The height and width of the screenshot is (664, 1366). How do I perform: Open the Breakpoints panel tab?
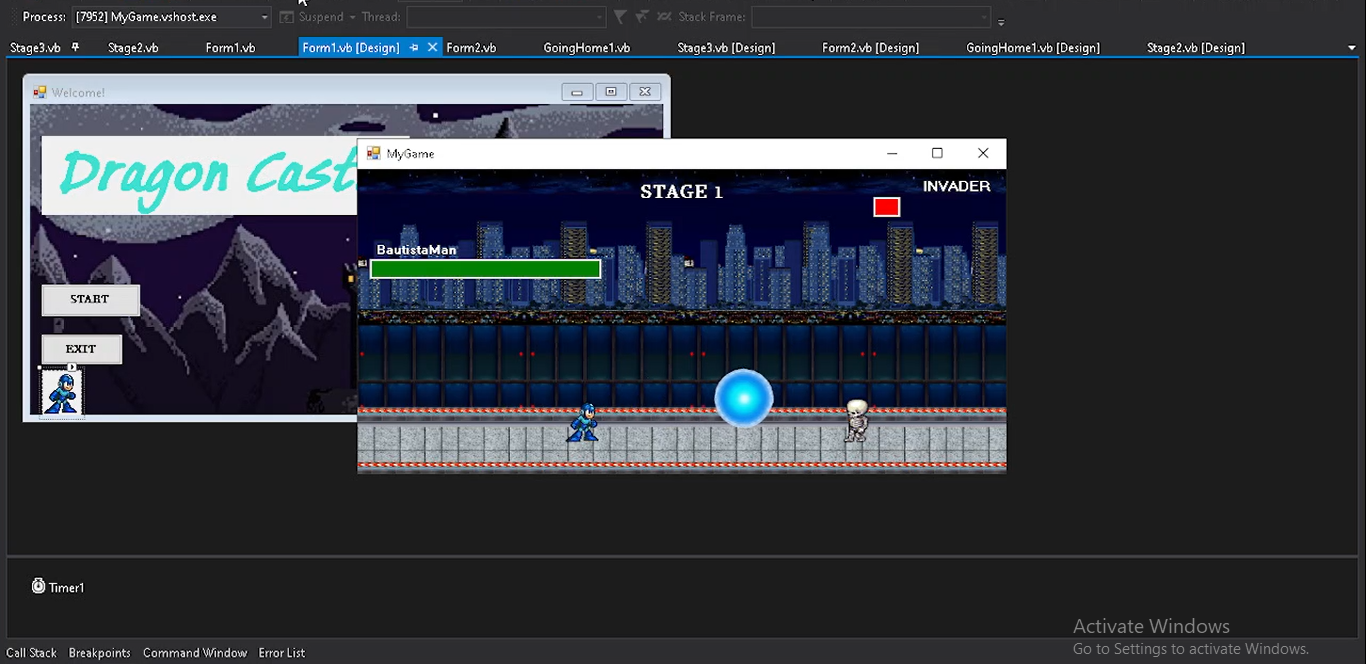(99, 653)
